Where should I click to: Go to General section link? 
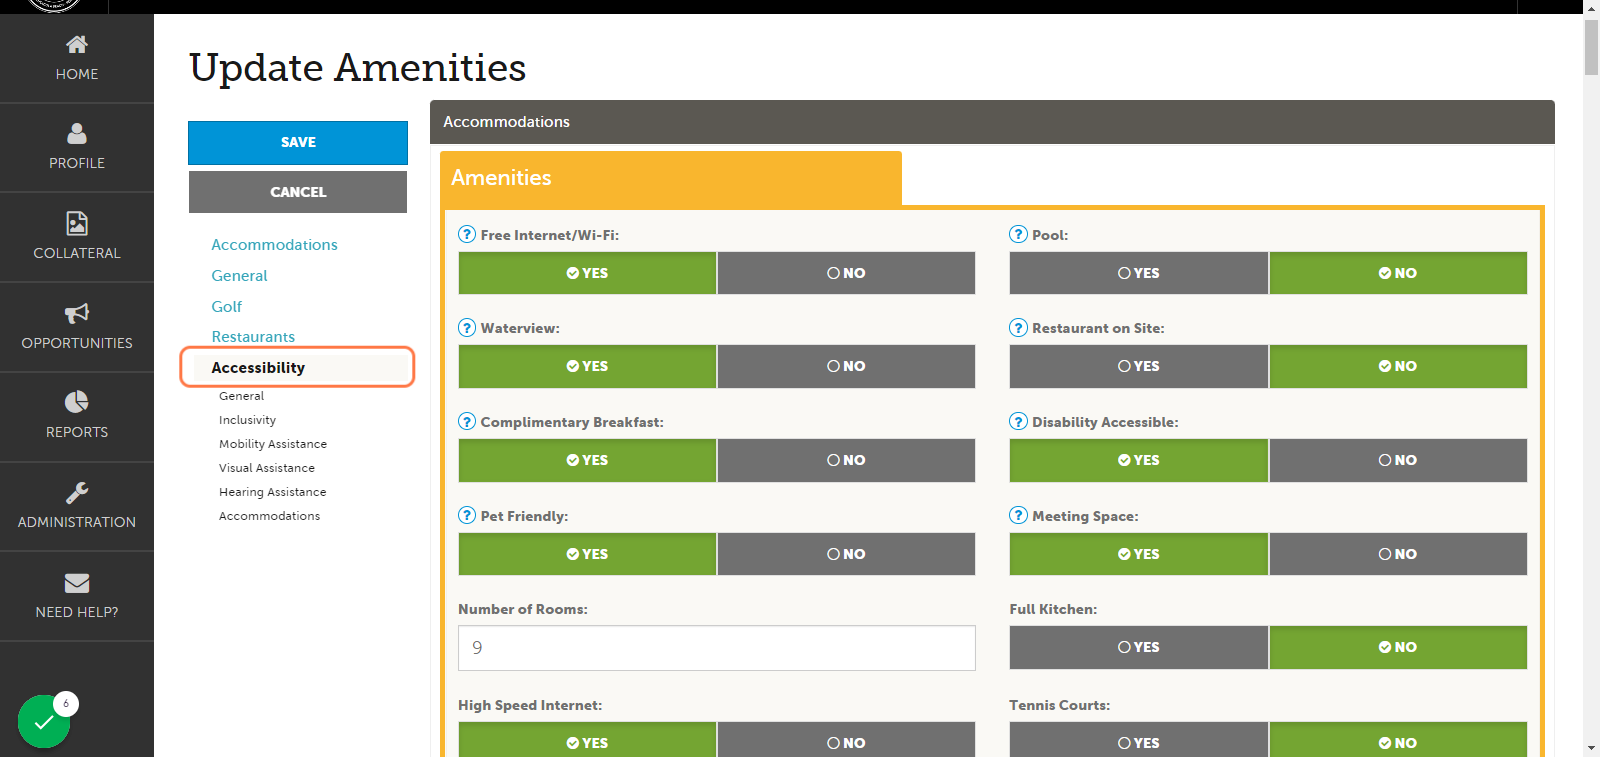pos(239,276)
